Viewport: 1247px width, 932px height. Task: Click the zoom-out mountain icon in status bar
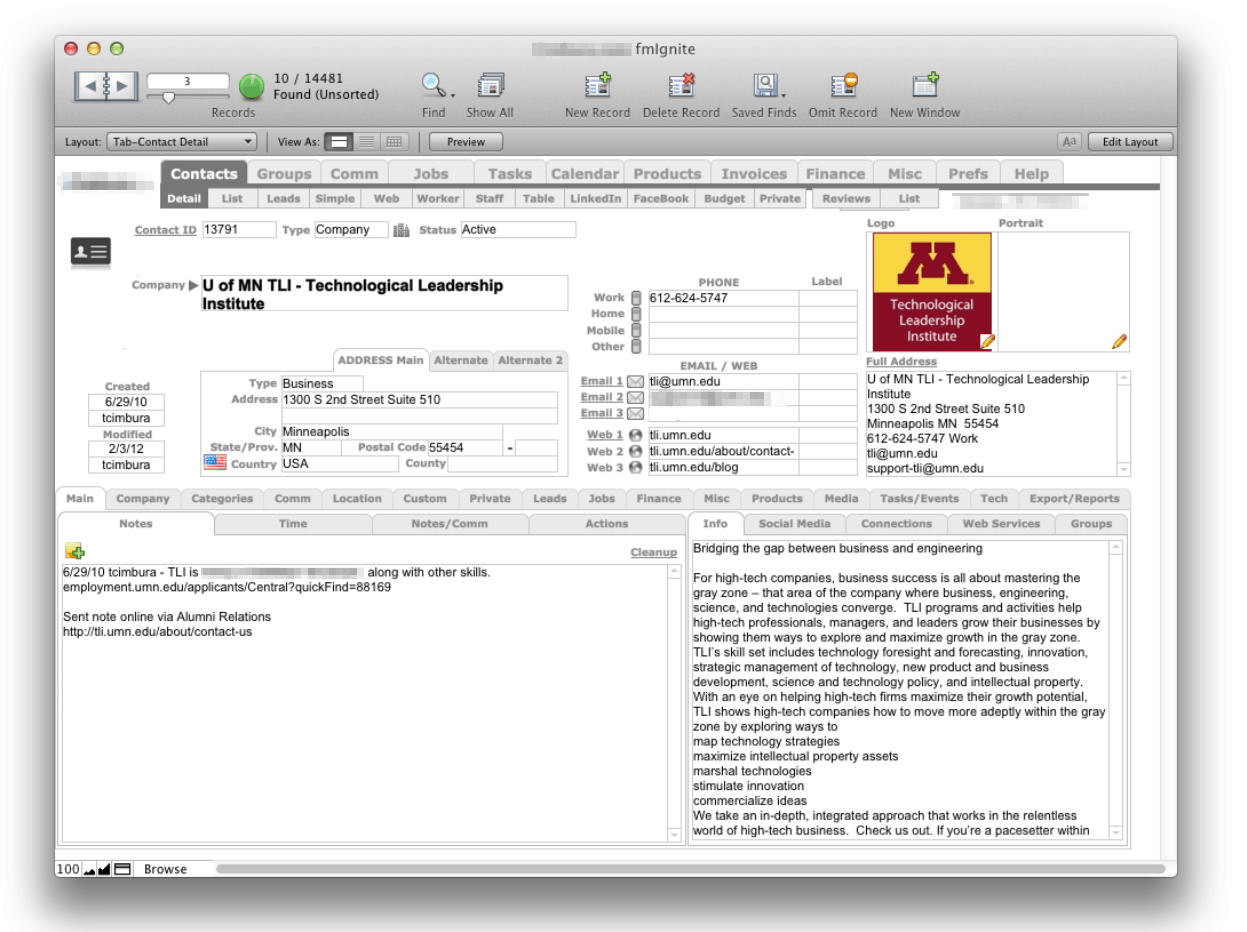coord(89,870)
